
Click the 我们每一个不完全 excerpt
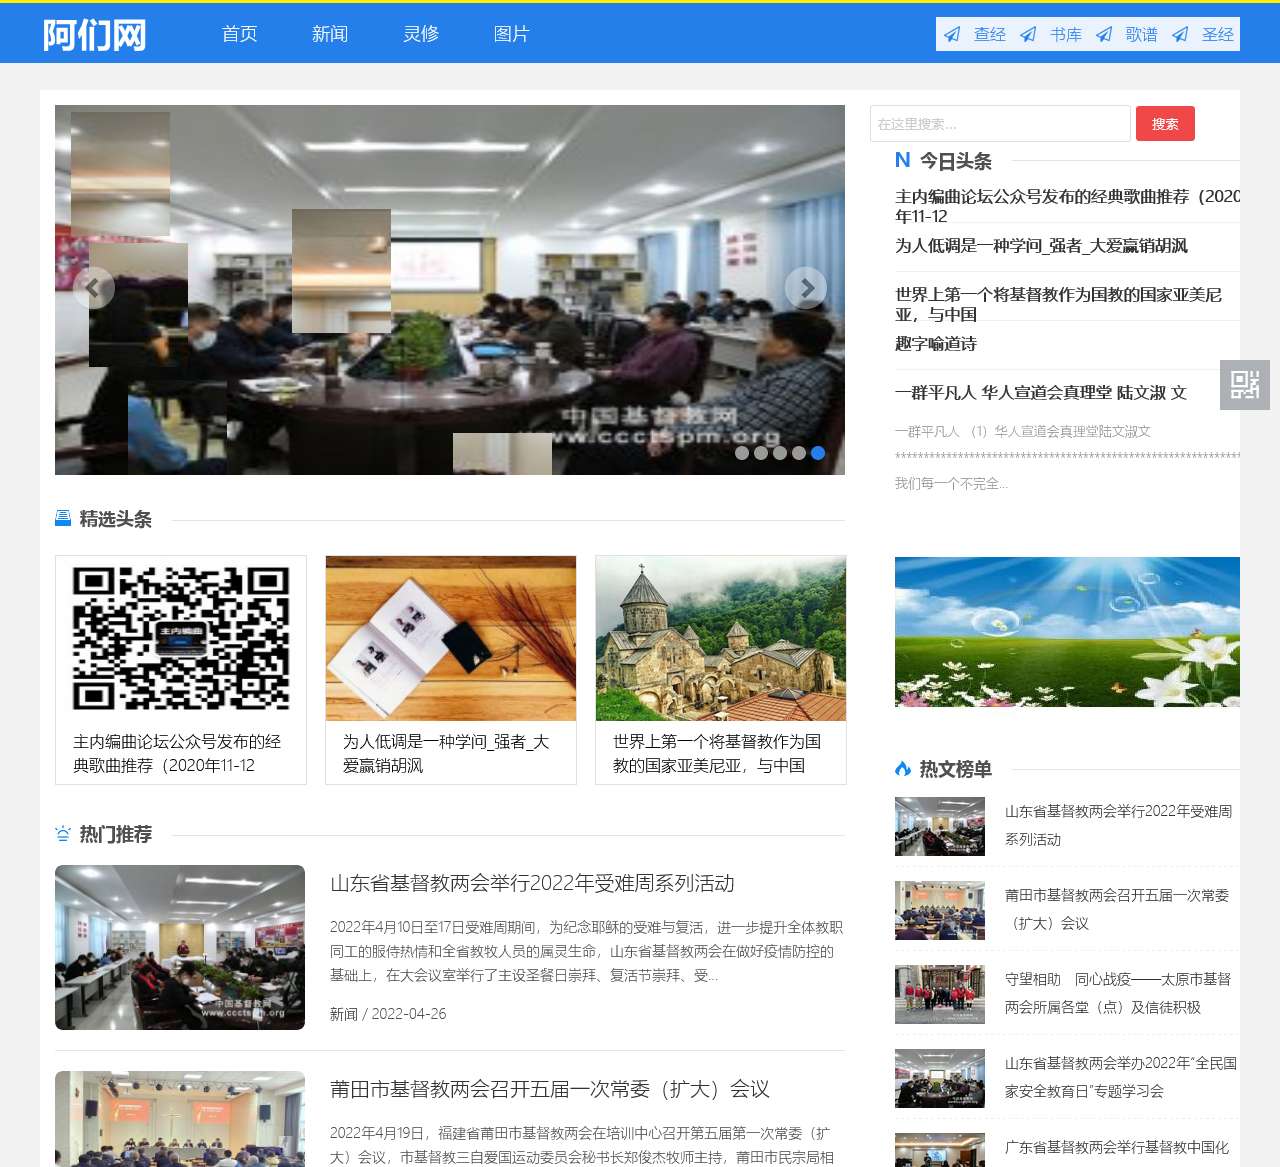tap(951, 484)
